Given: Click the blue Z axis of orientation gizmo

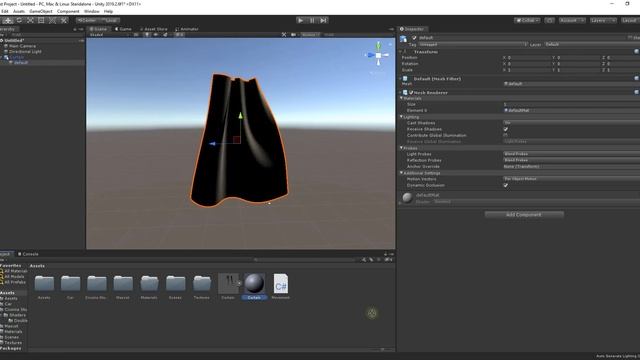Looking at the screenshot, I should 371,55.
